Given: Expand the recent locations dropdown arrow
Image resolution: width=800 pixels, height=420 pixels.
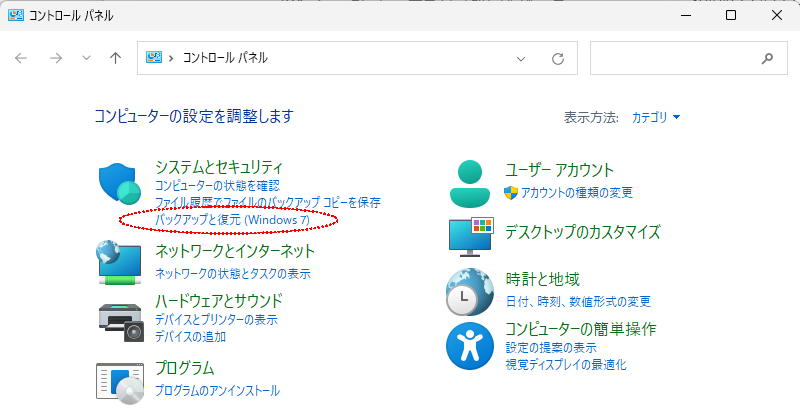Looking at the screenshot, I should click(x=86, y=58).
